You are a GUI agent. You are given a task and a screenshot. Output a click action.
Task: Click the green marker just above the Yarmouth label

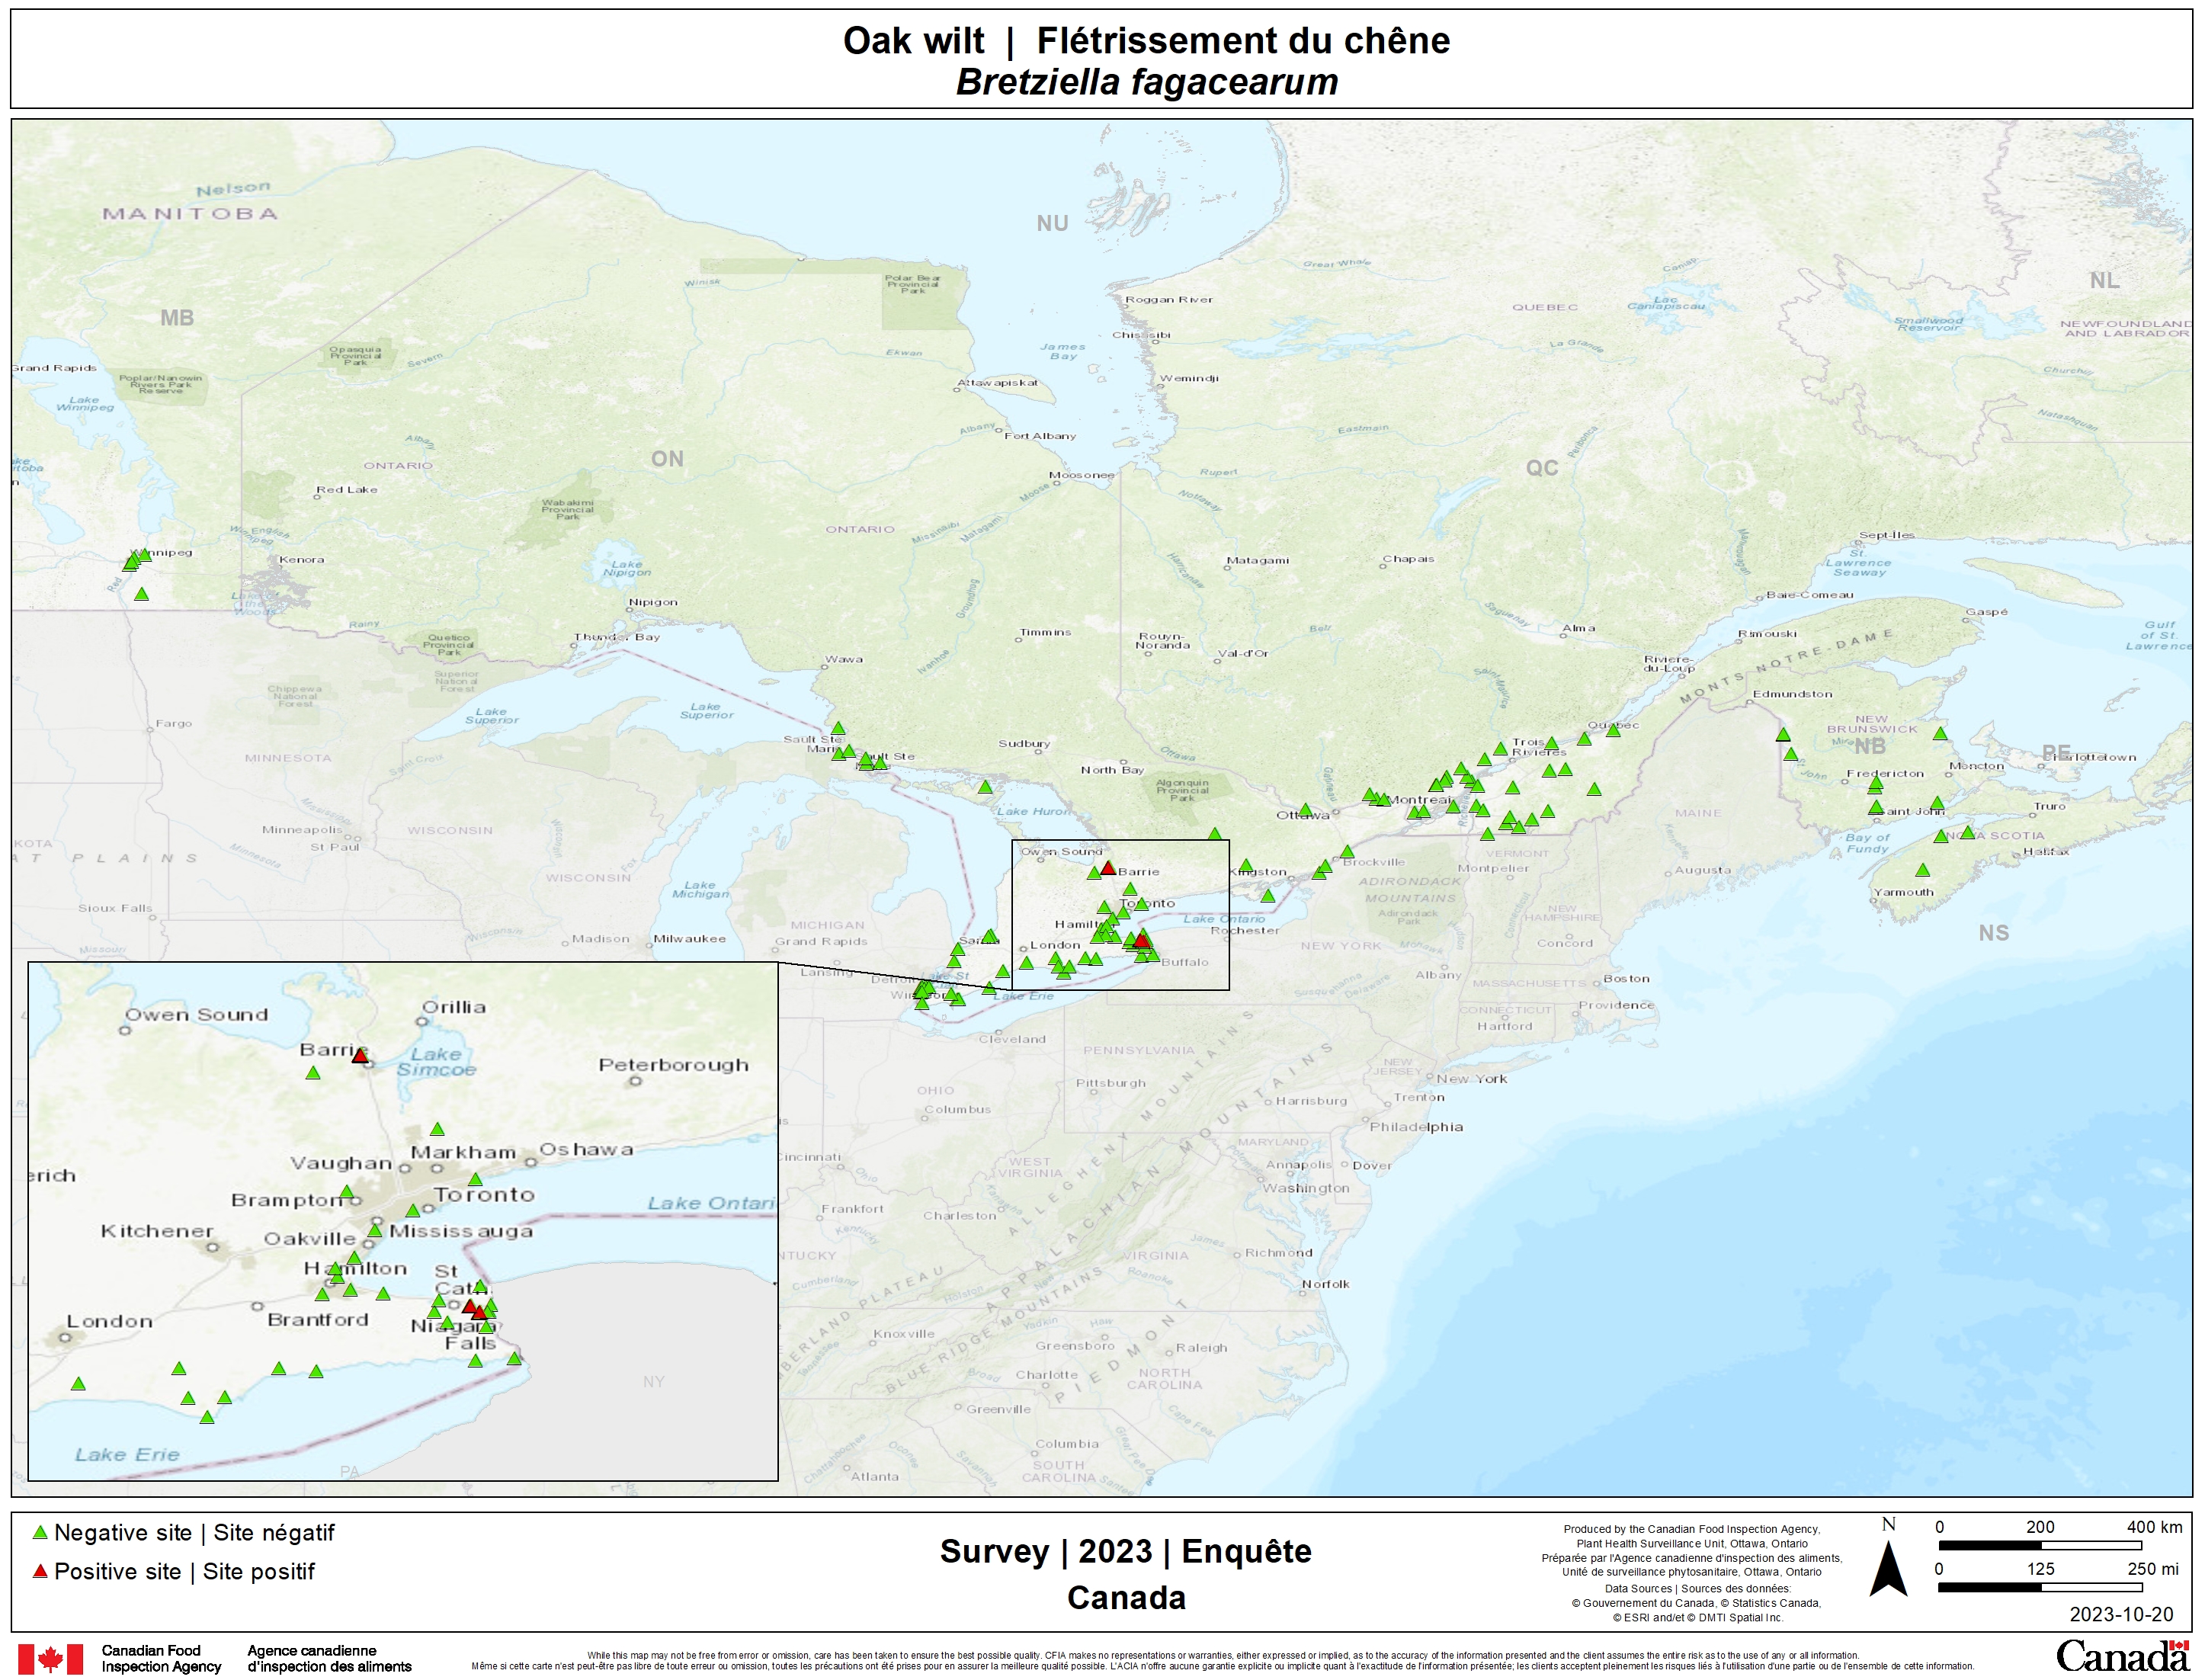pyautogui.click(x=1922, y=870)
